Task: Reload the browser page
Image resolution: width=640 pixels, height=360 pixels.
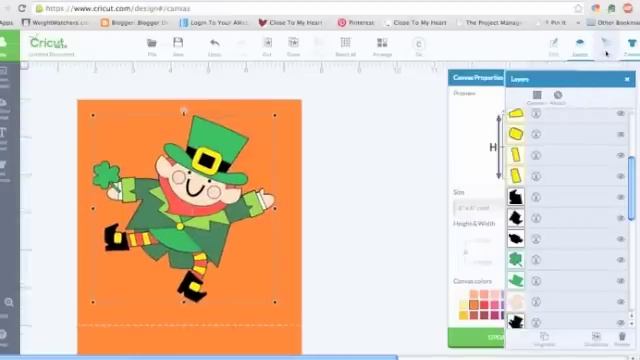Action: click(22, 8)
